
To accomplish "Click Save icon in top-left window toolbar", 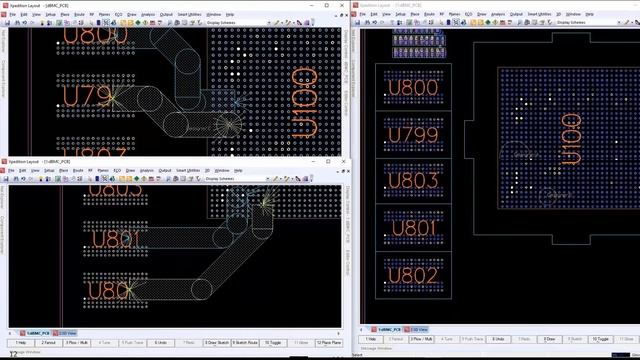I will (x=7, y=22).
